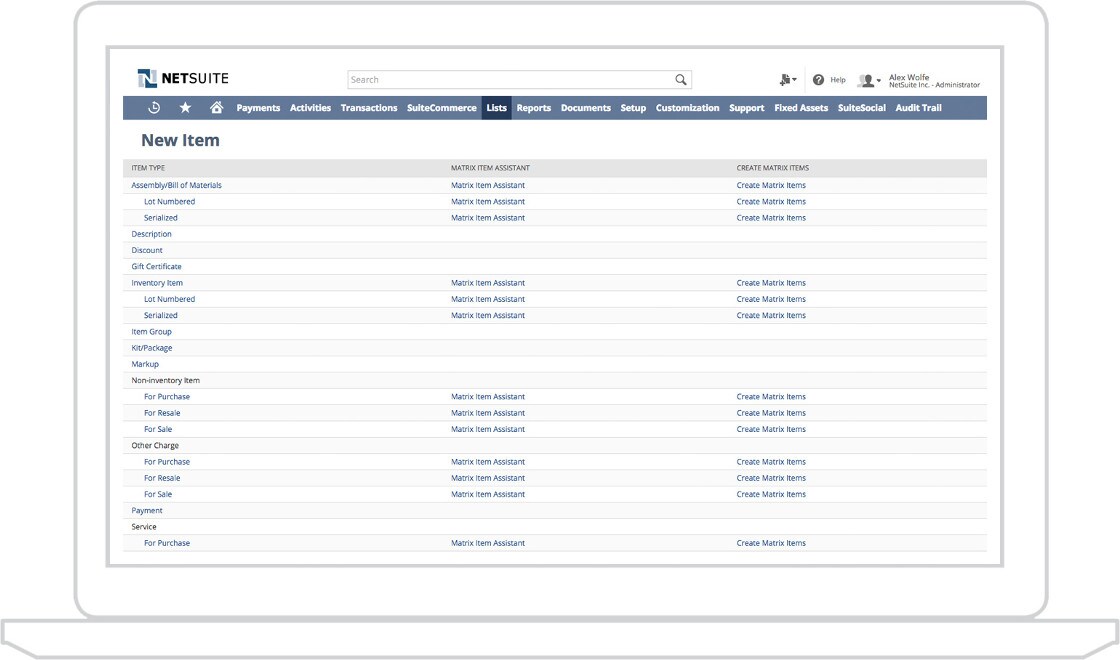Click the Help text link
Screen dimensions: 1120x660
tap(838, 80)
